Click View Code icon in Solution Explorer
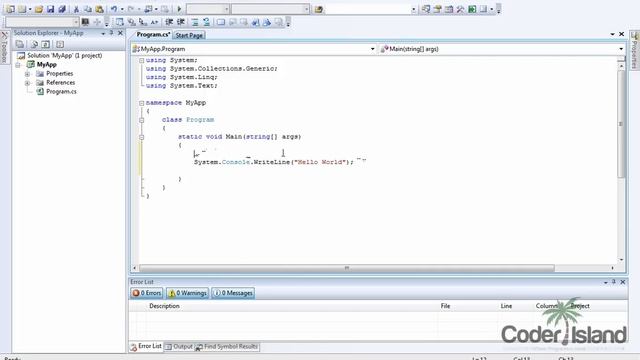Viewport: 640px width, 360px height. pyautogui.click(x=60, y=44)
